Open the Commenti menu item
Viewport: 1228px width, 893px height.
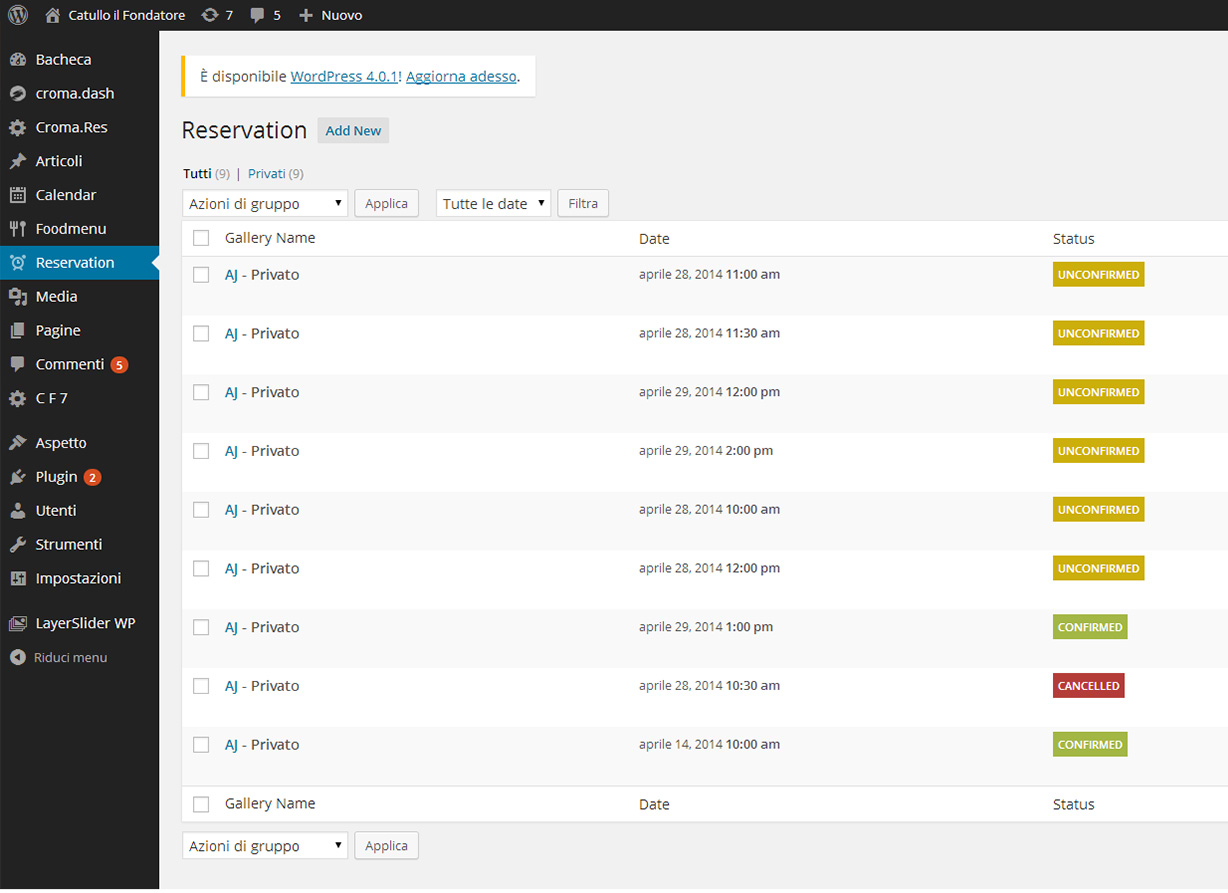(x=70, y=364)
